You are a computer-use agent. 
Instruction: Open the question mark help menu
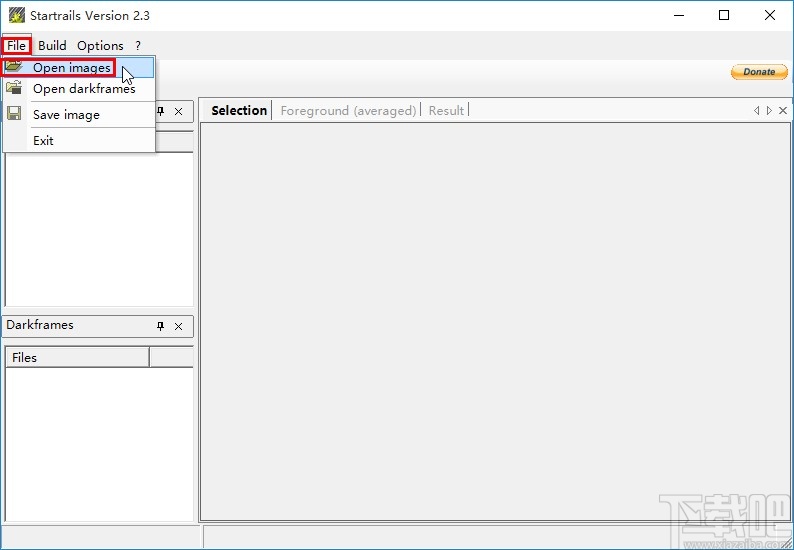point(138,46)
